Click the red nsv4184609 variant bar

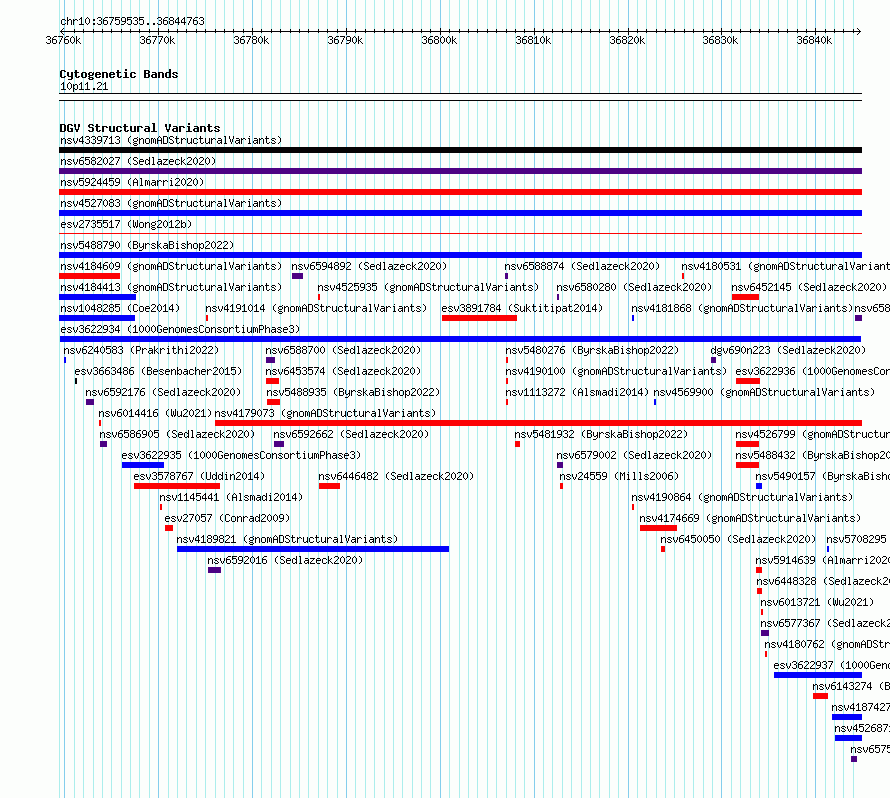pos(90,276)
